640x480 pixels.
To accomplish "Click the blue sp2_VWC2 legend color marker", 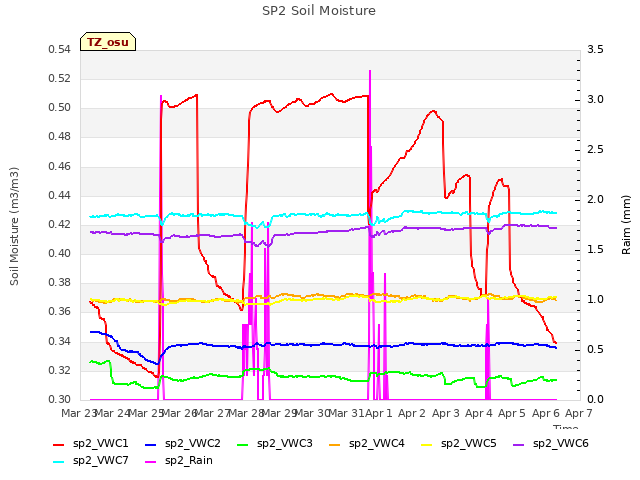I will 151,444.
